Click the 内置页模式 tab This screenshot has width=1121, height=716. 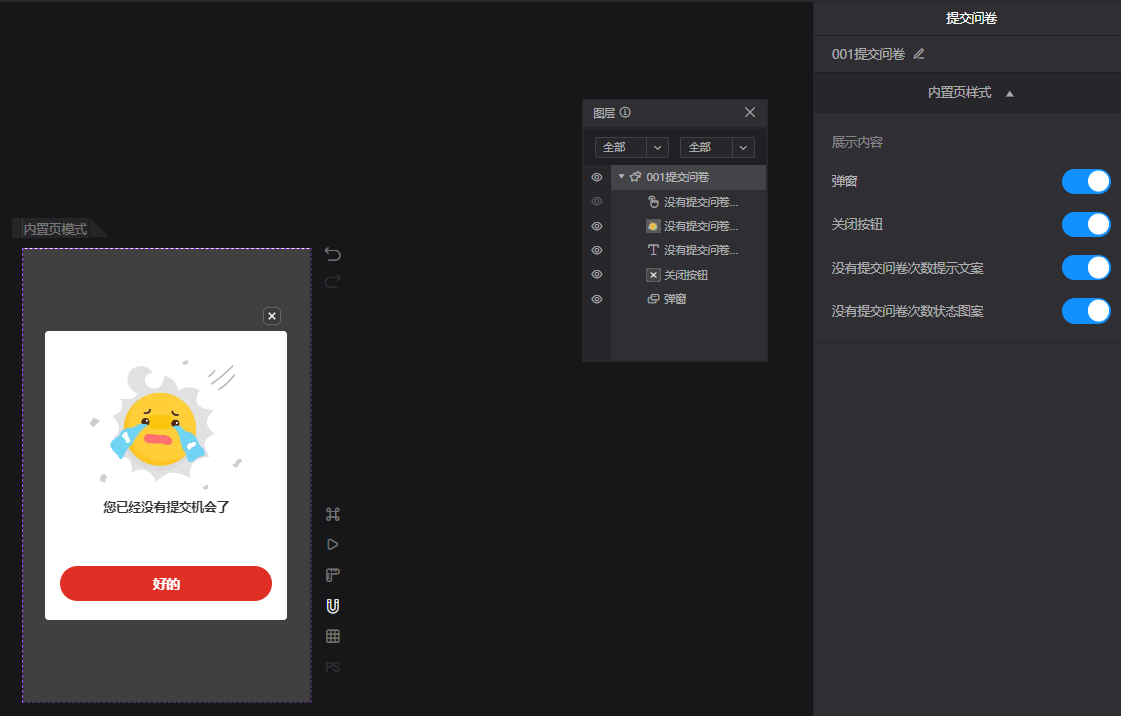point(56,229)
